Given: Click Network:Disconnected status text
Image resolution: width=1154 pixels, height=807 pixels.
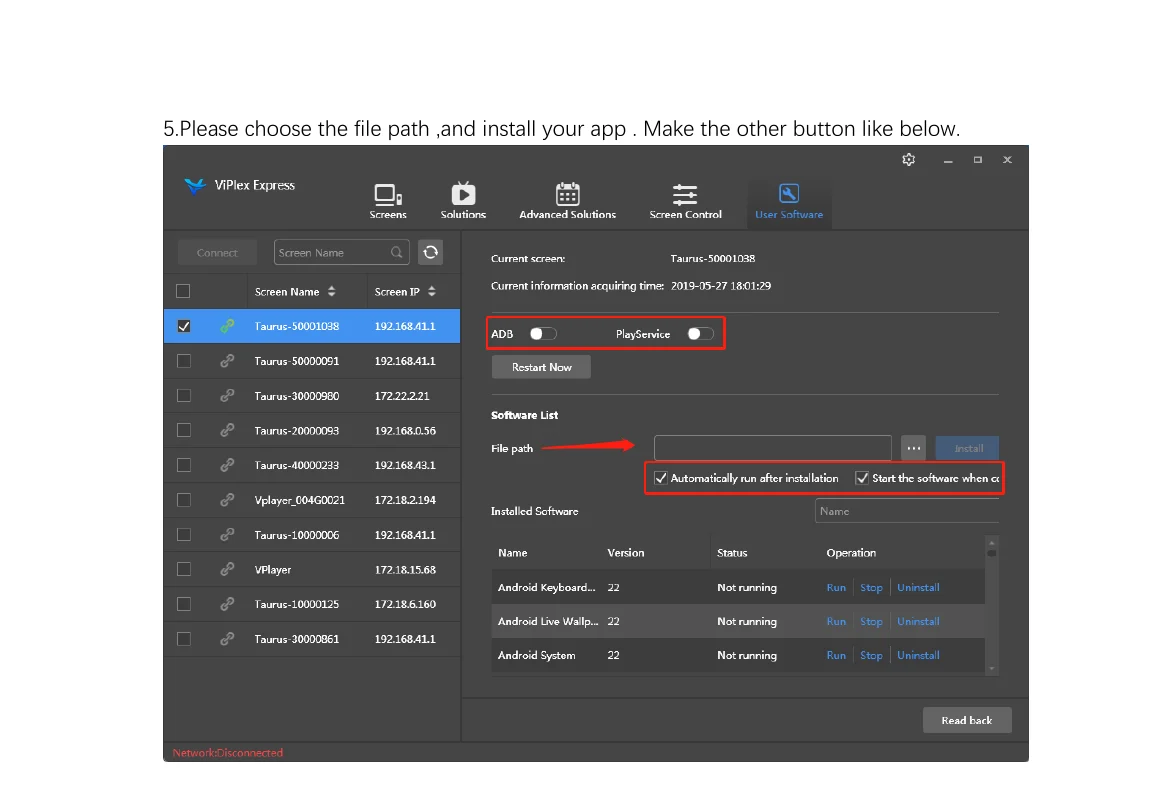Looking at the screenshot, I should pos(227,753).
